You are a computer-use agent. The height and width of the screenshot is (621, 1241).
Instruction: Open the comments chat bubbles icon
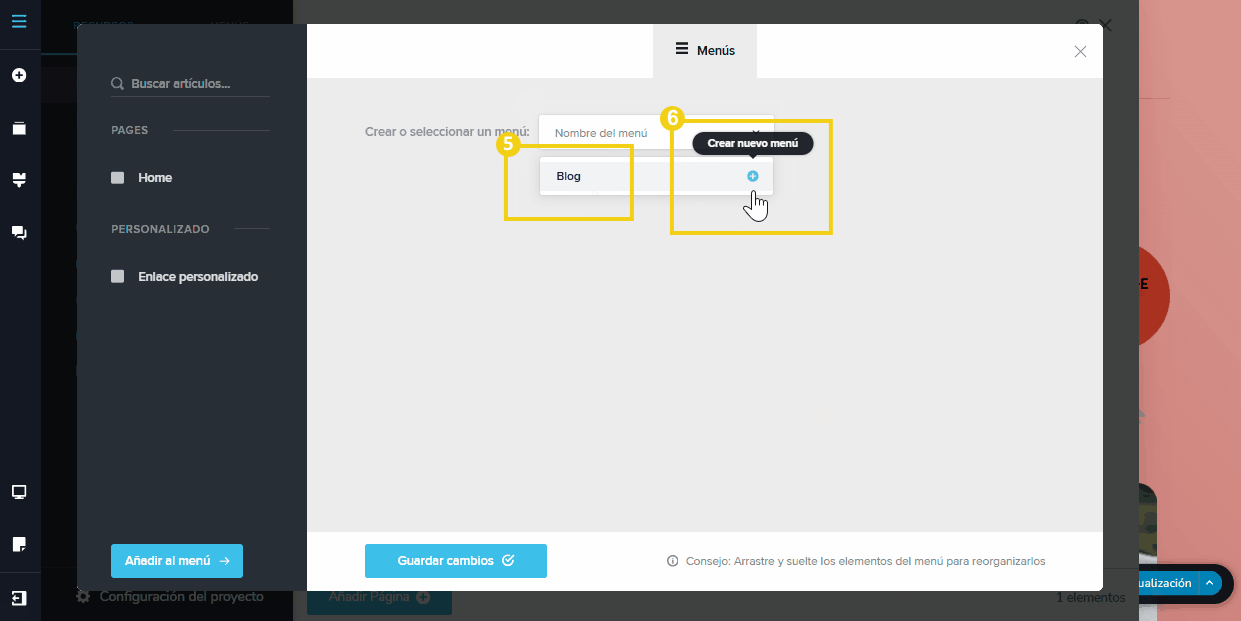[19, 232]
